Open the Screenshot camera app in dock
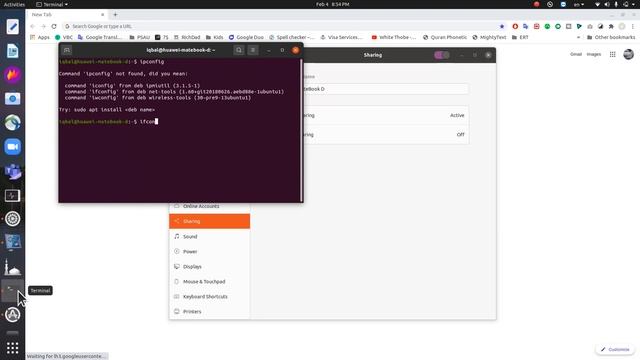 (13, 99)
